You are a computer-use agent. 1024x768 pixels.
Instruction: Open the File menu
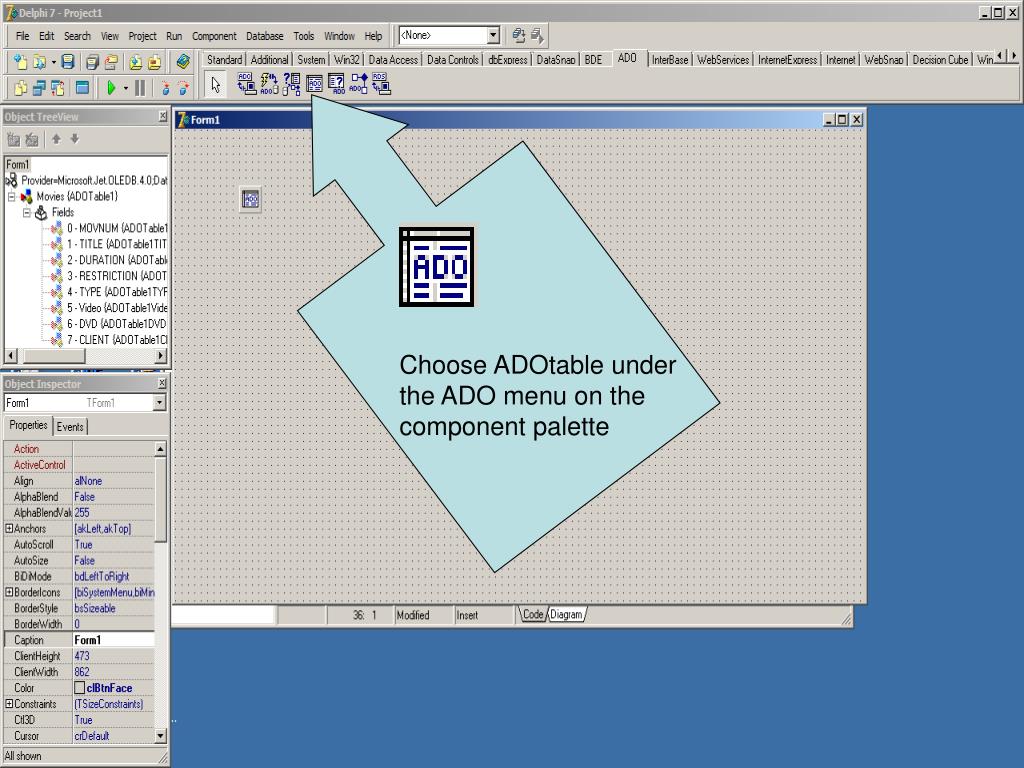(22, 36)
